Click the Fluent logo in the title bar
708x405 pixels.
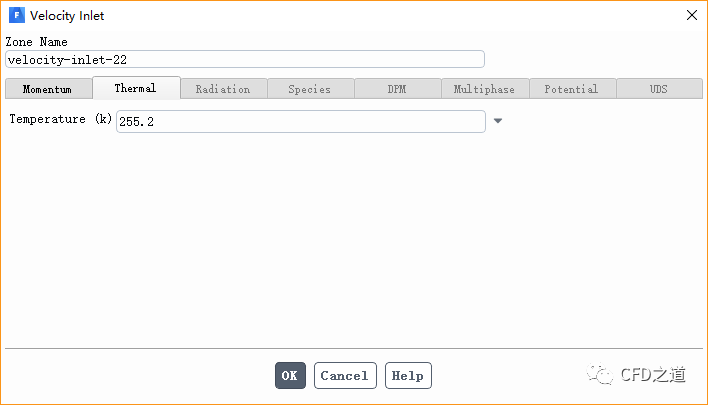(16, 16)
